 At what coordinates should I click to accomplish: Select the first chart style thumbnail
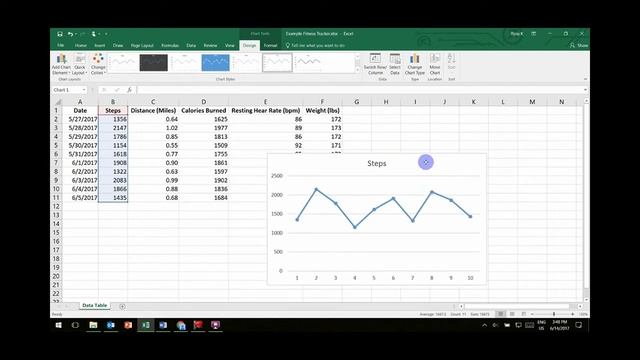(x=122, y=62)
